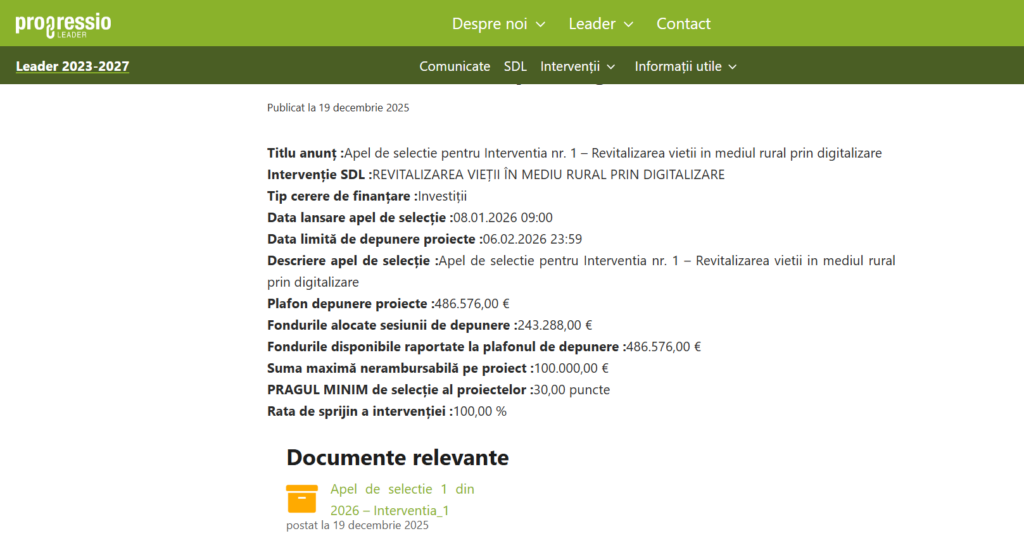Click the Documente relevante heading

[397, 457]
